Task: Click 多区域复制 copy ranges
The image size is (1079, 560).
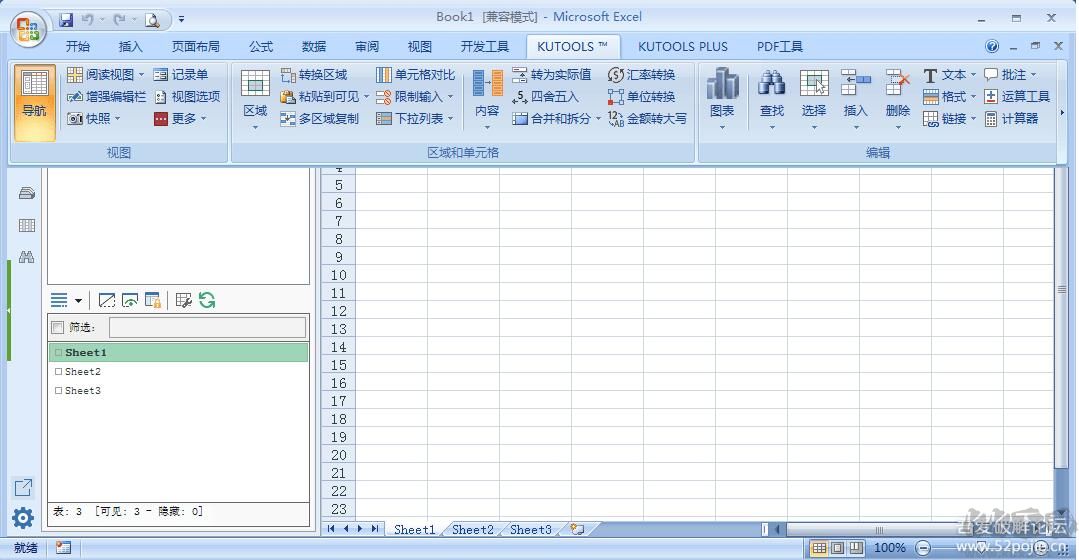Action: click(320, 118)
